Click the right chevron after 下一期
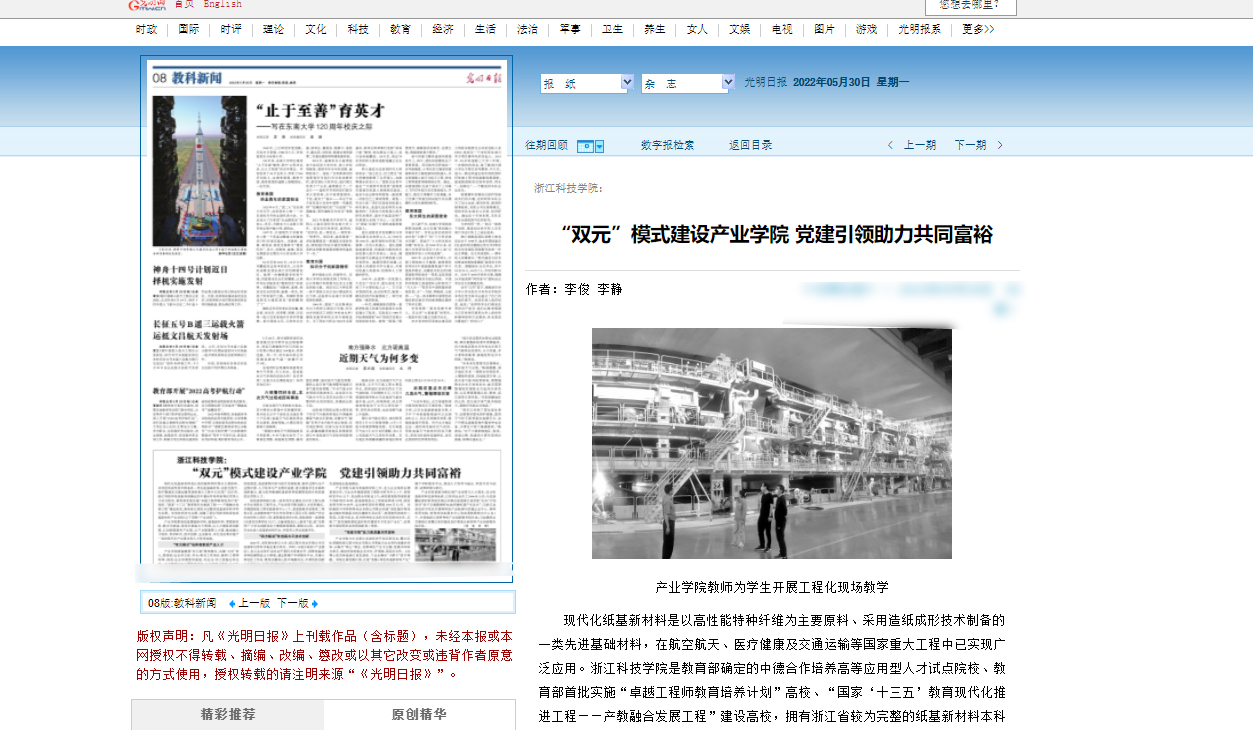This screenshot has height=743, width=1253. (999, 146)
